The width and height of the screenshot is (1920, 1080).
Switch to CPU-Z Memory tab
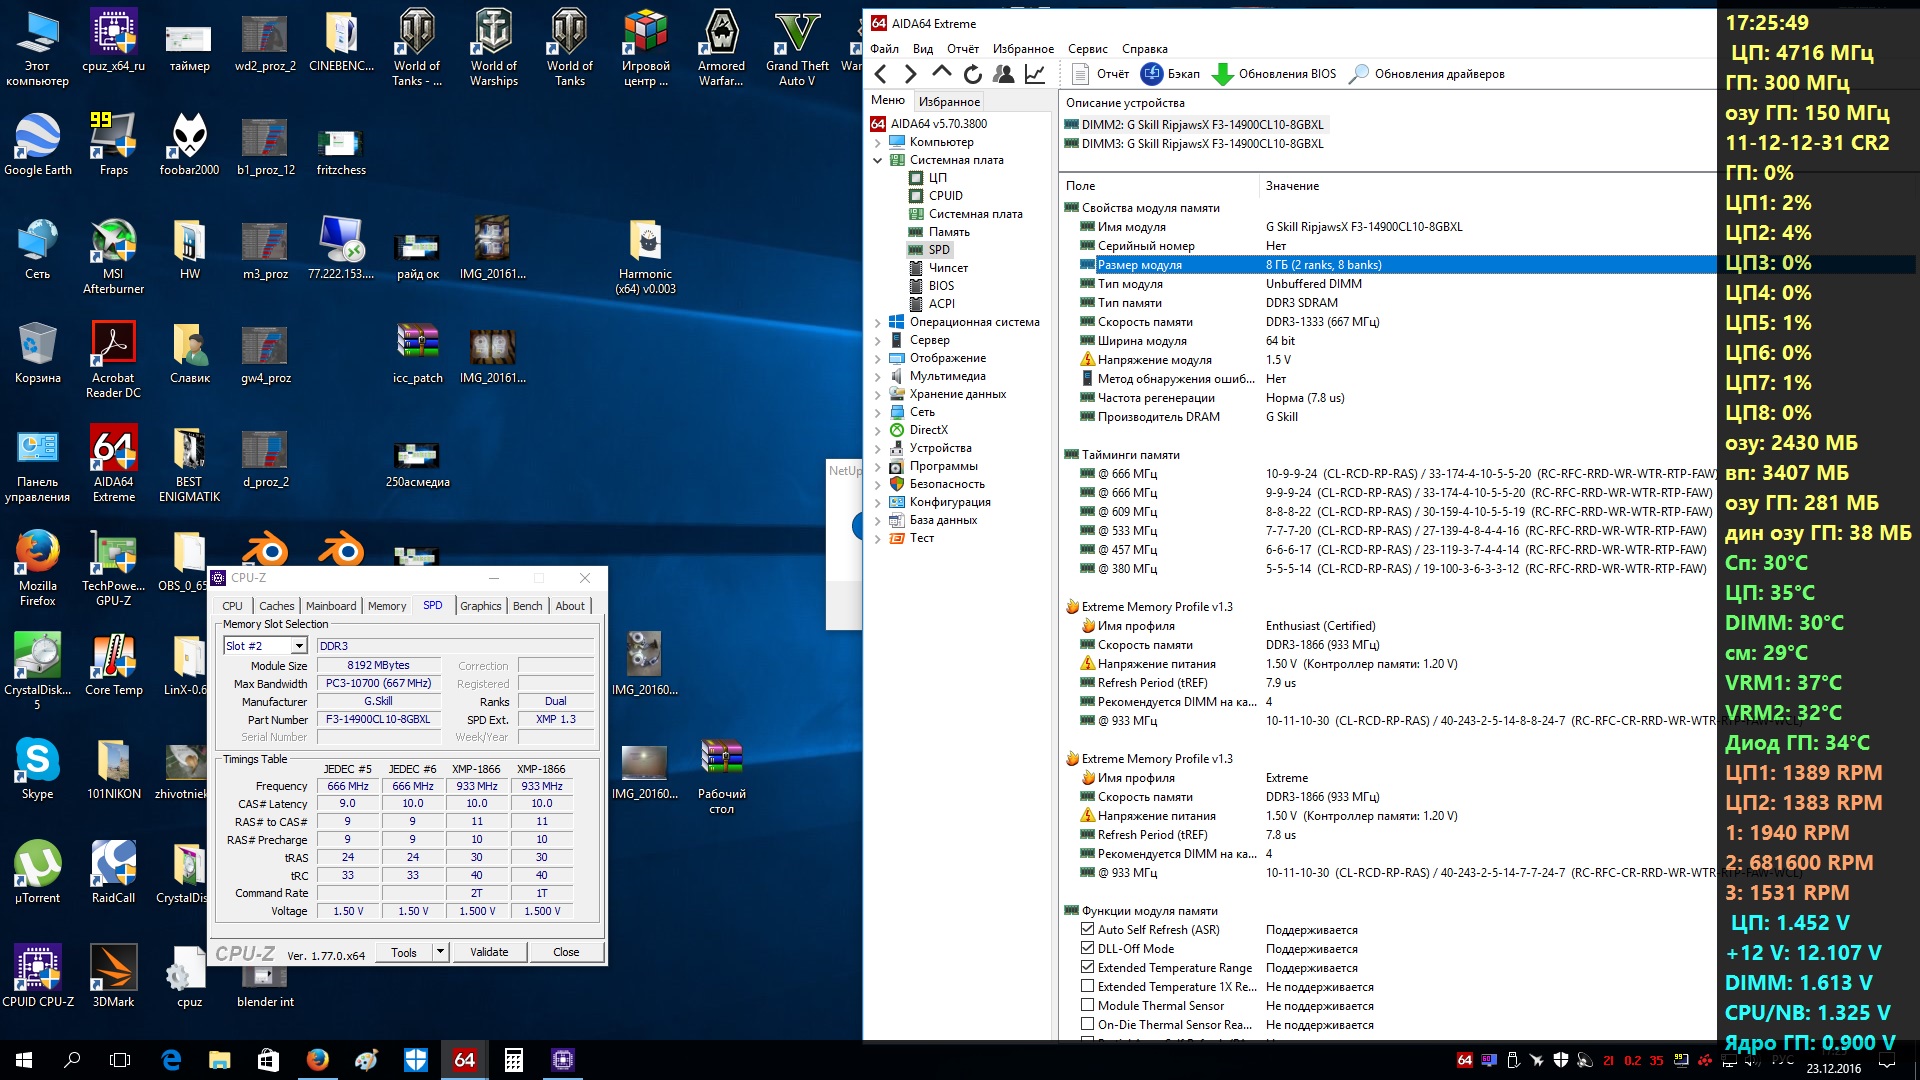click(386, 606)
